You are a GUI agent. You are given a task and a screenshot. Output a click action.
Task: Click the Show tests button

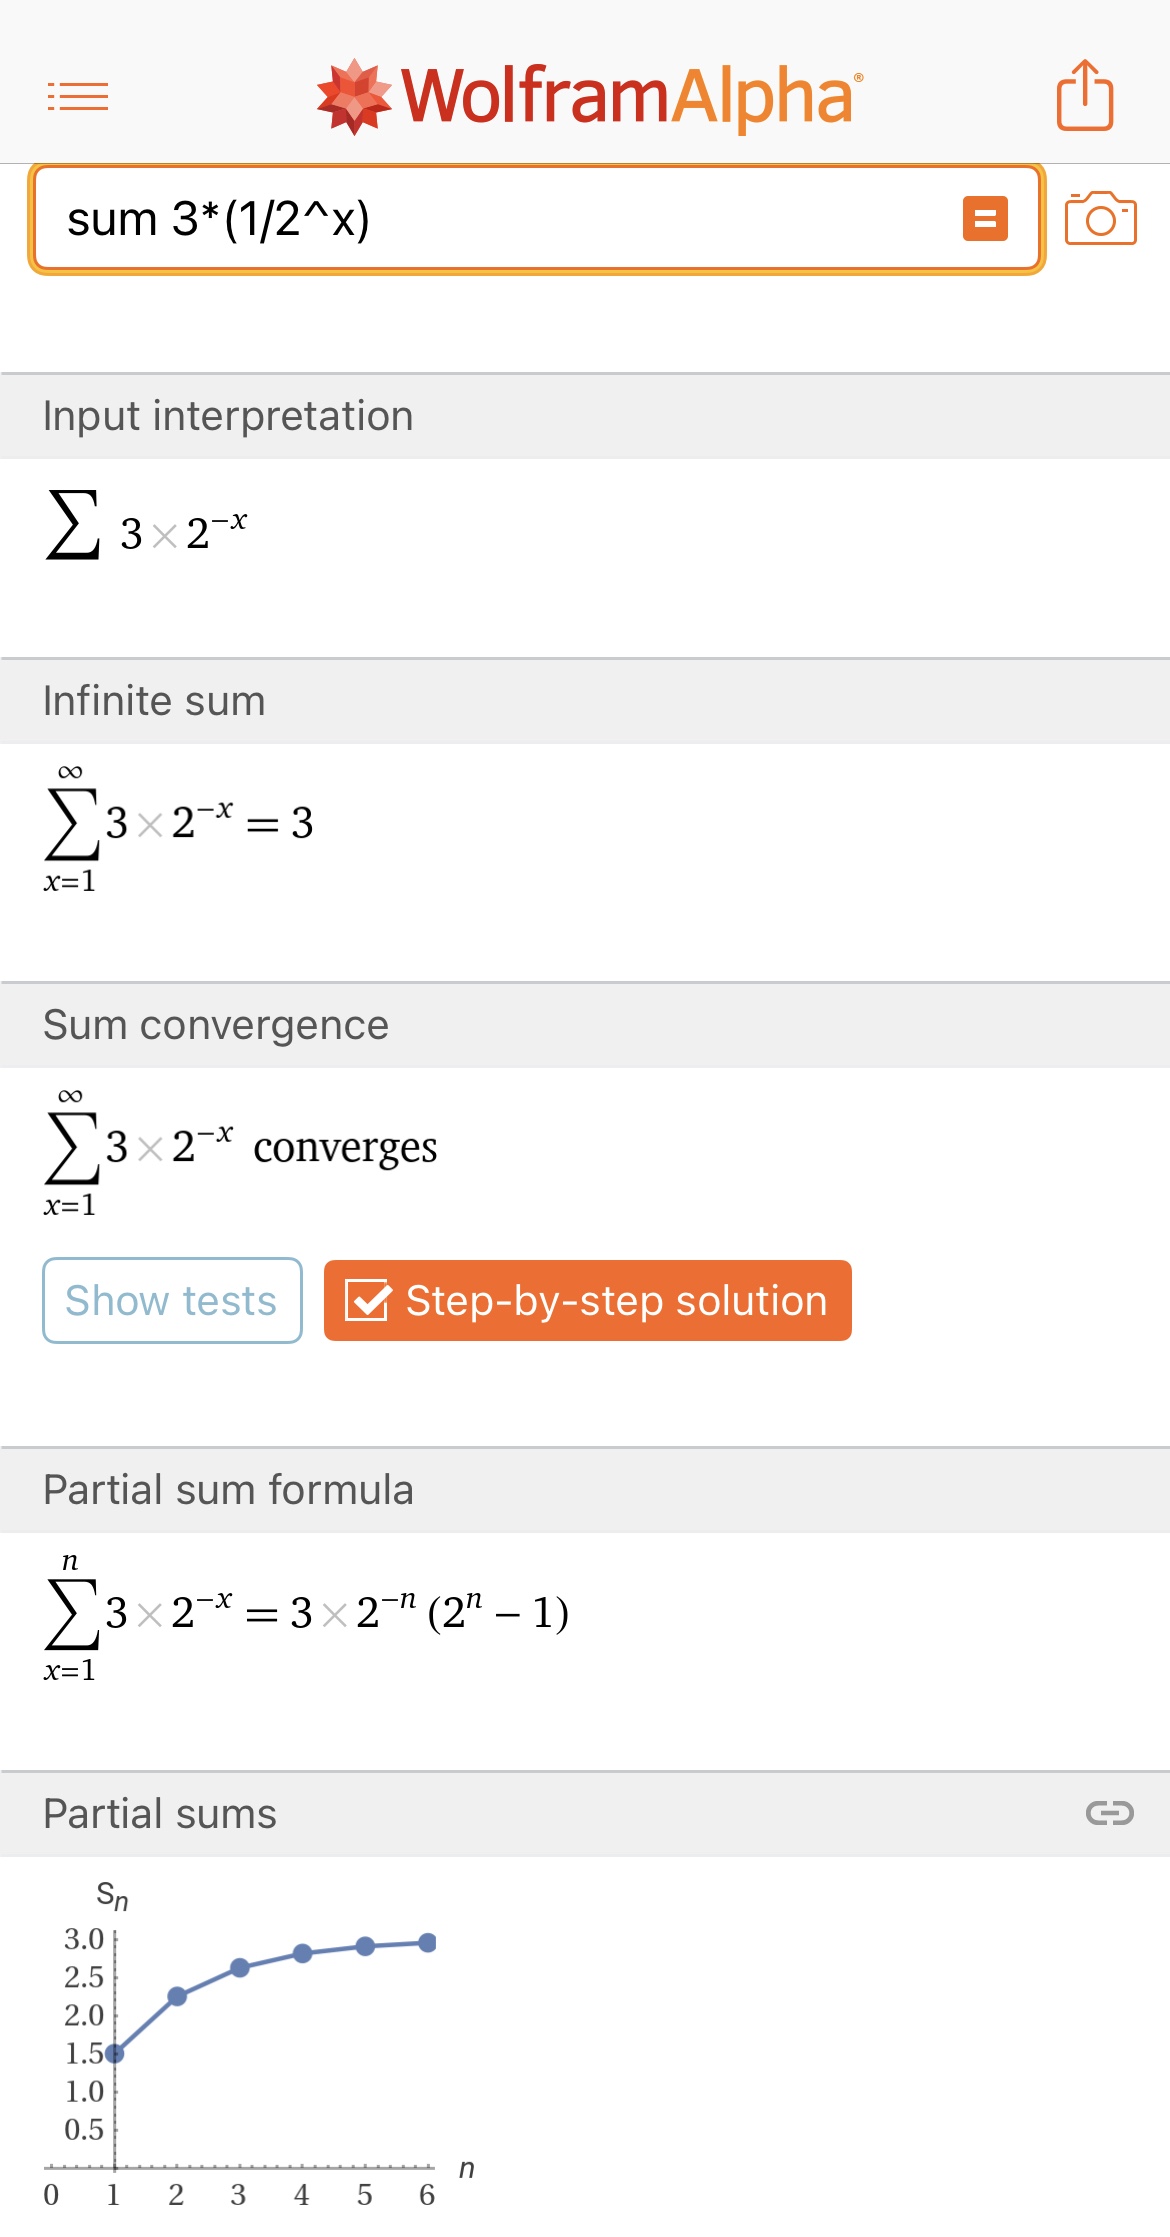(172, 1301)
